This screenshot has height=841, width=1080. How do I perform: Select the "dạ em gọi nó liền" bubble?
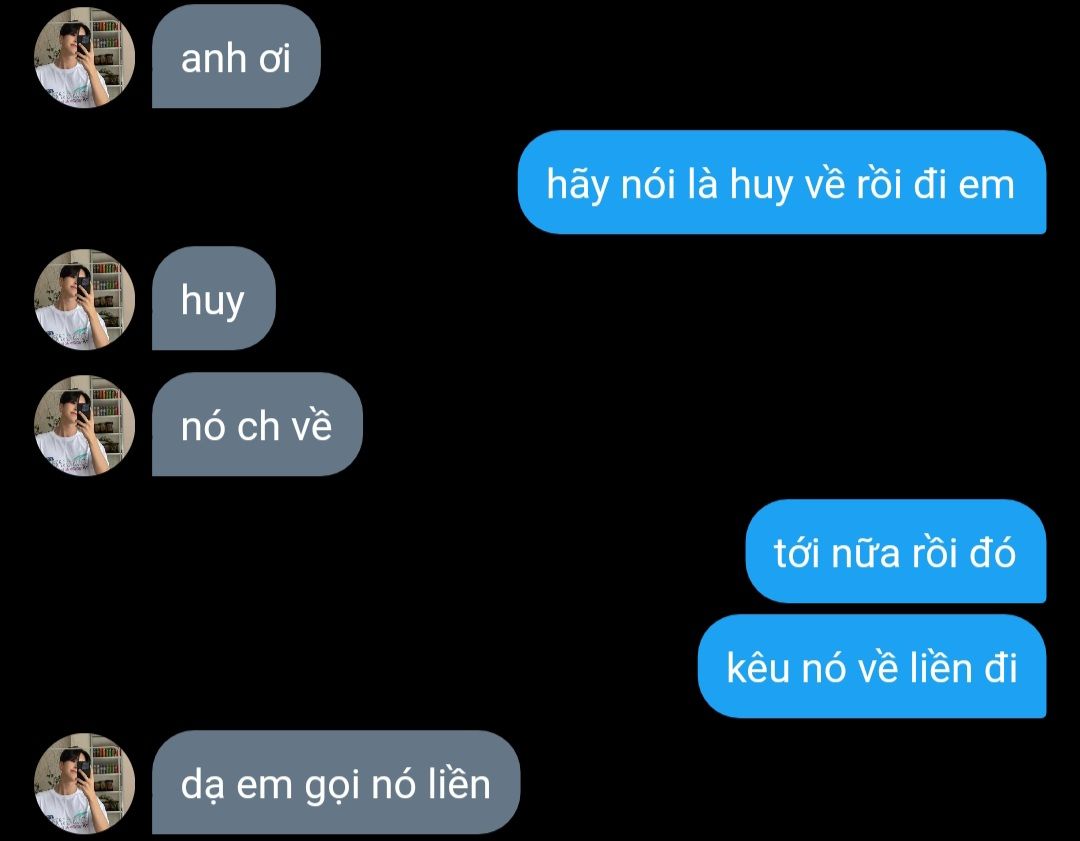[x=335, y=782]
